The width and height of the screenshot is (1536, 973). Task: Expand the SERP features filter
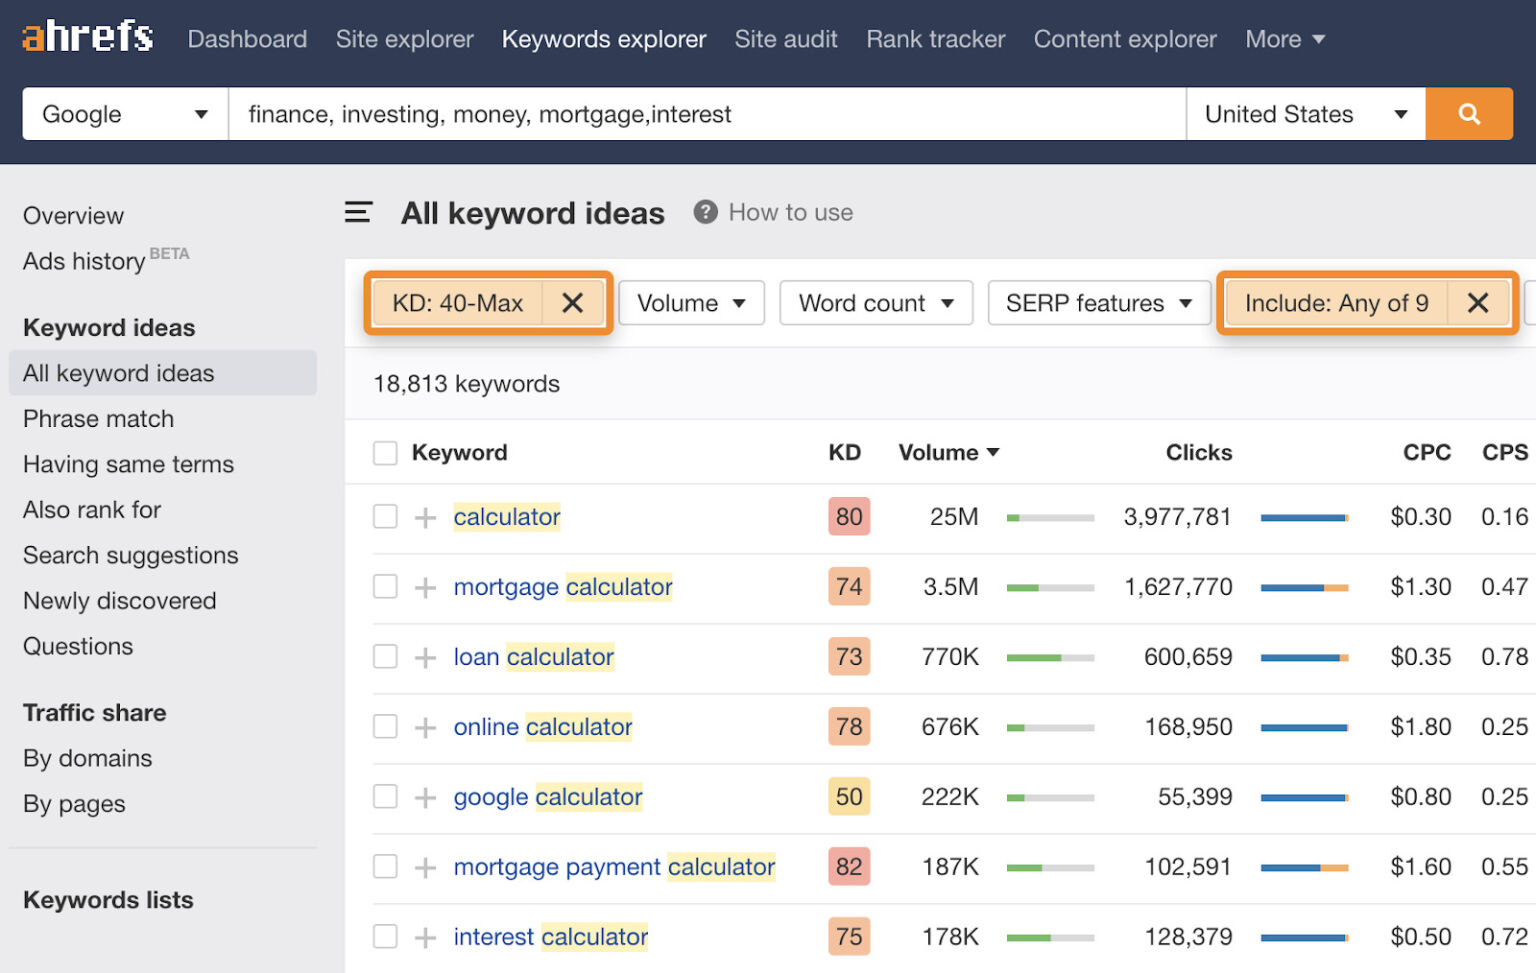pos(1098,303)
